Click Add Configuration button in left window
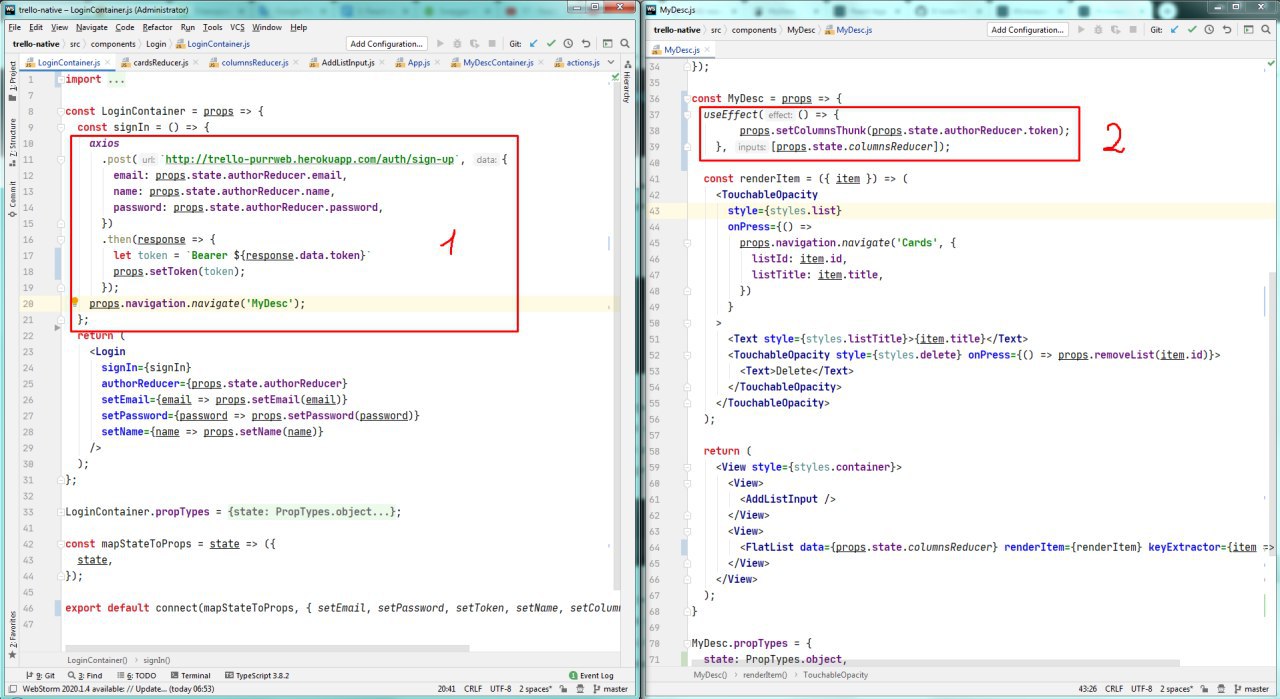The width and height of the screenshot is (1280, 699). tap(387, 44)
